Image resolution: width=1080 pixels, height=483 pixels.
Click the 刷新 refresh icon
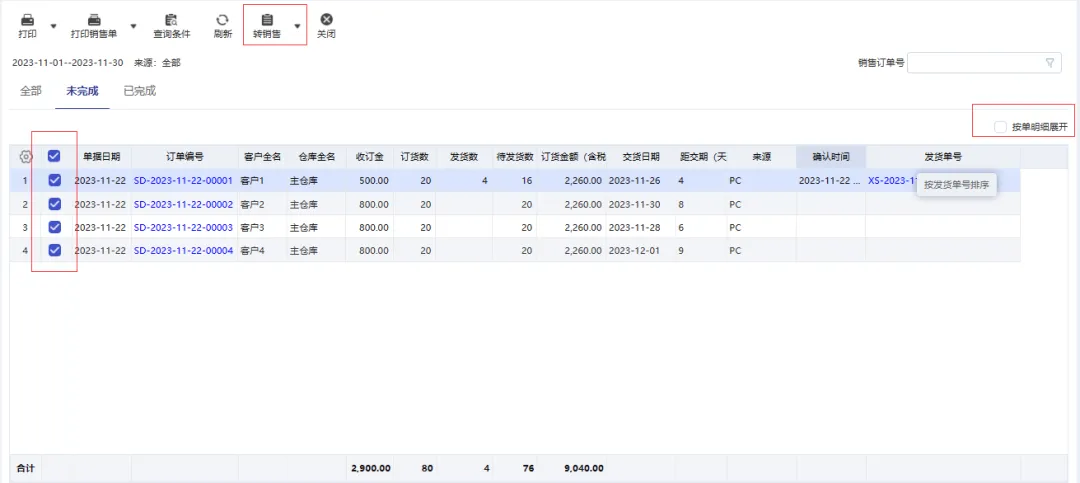222,20
